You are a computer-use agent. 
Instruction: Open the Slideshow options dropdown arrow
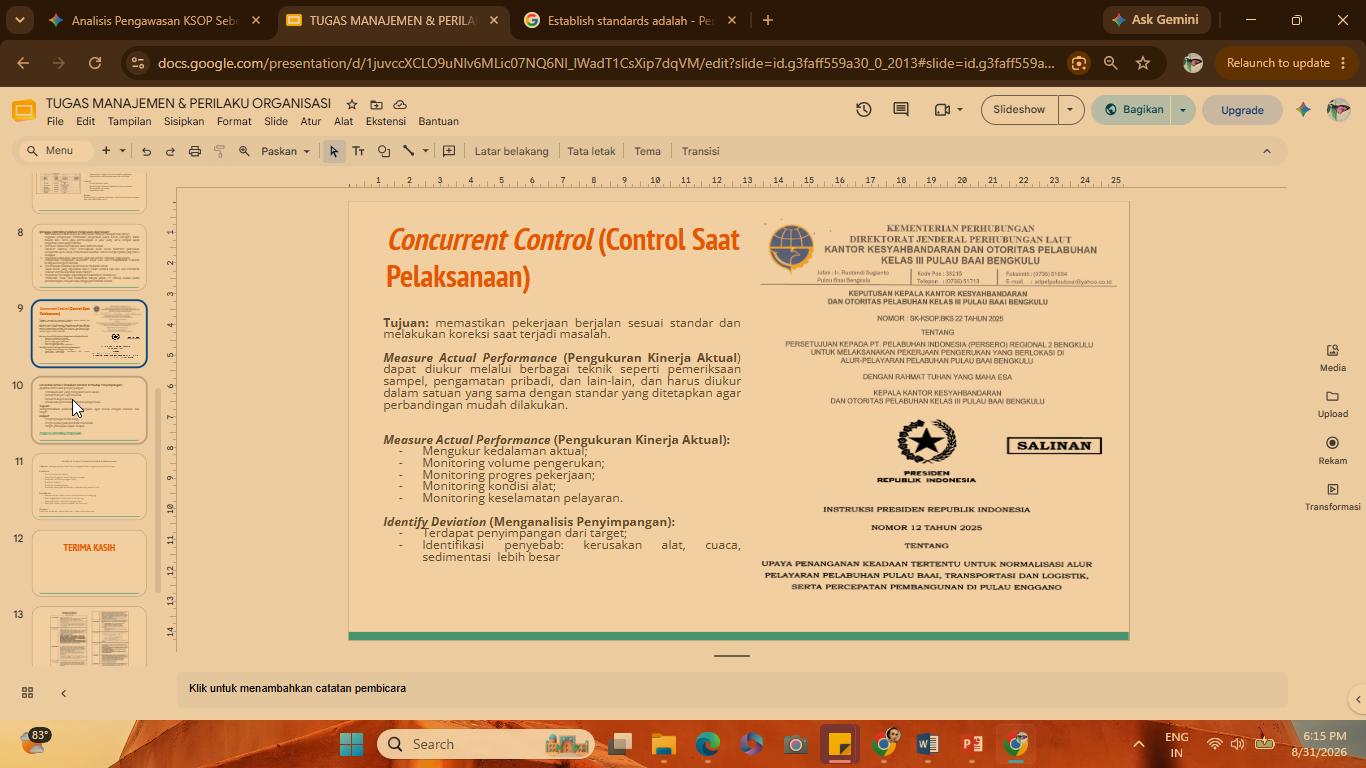click(x=1070, y=109)
